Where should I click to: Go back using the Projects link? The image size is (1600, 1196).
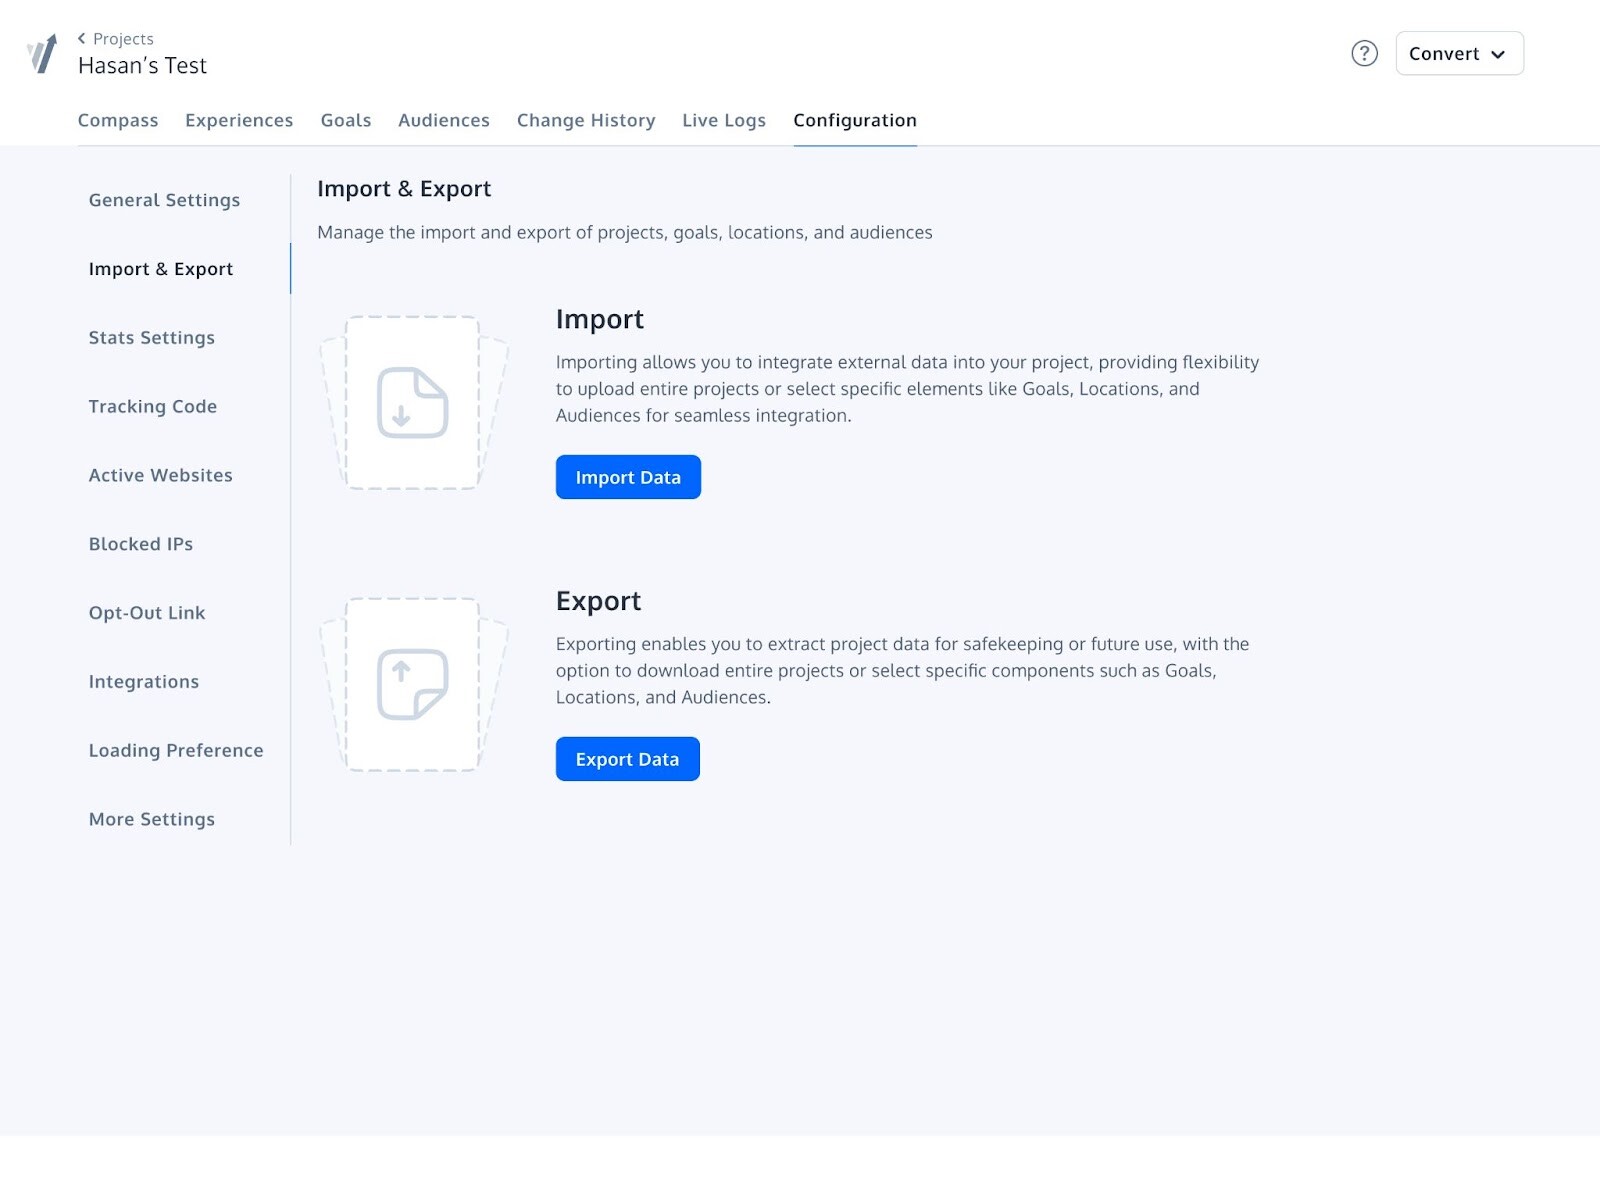(123, 38)
